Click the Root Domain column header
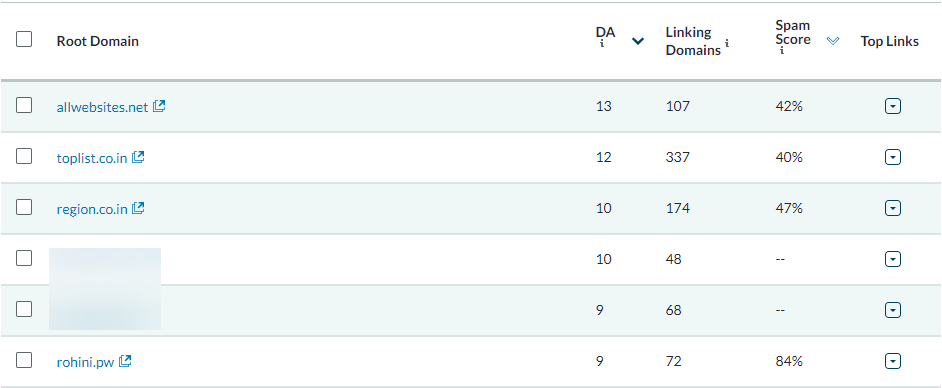942x388 pixels. (x=97, y=41)
